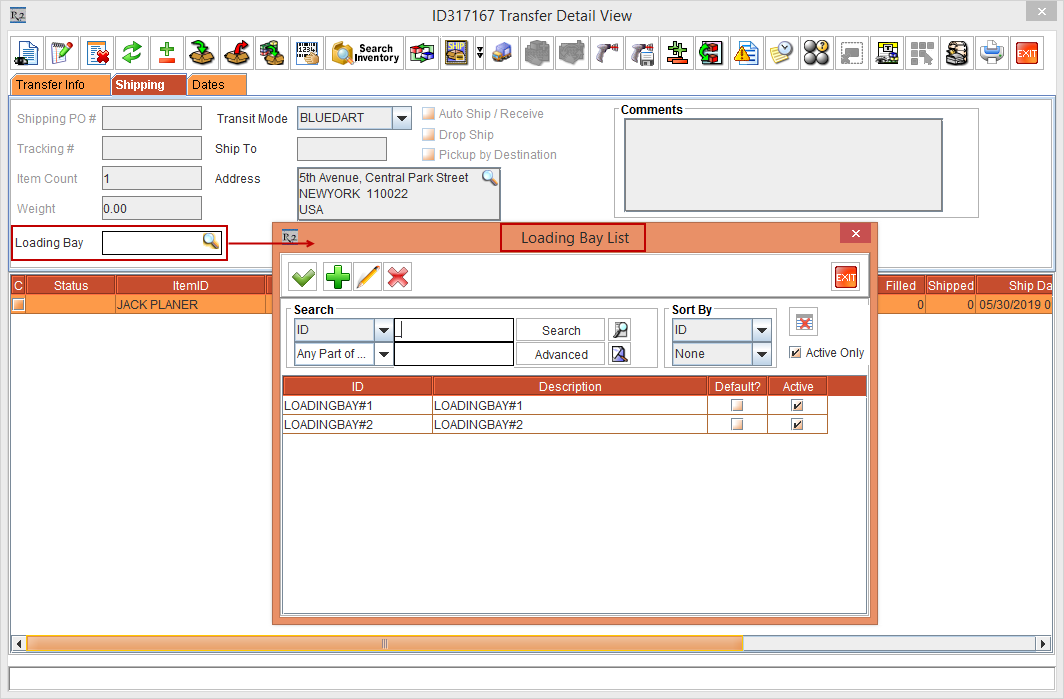1064x699 pixels.
Task: Click the horizontal scrollbar thumb at bottom
Action: pos(384,644)
